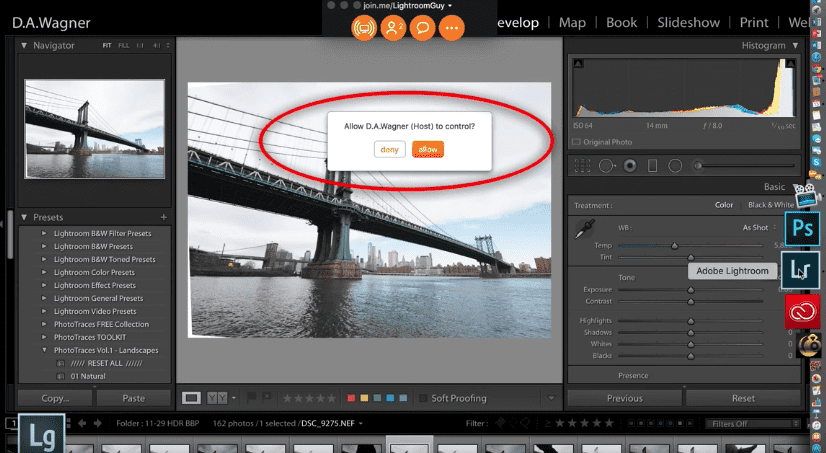This screenshot has width=826, height=453.
Task: Select the Red Eye Correction tool
Action: [629, 165]
